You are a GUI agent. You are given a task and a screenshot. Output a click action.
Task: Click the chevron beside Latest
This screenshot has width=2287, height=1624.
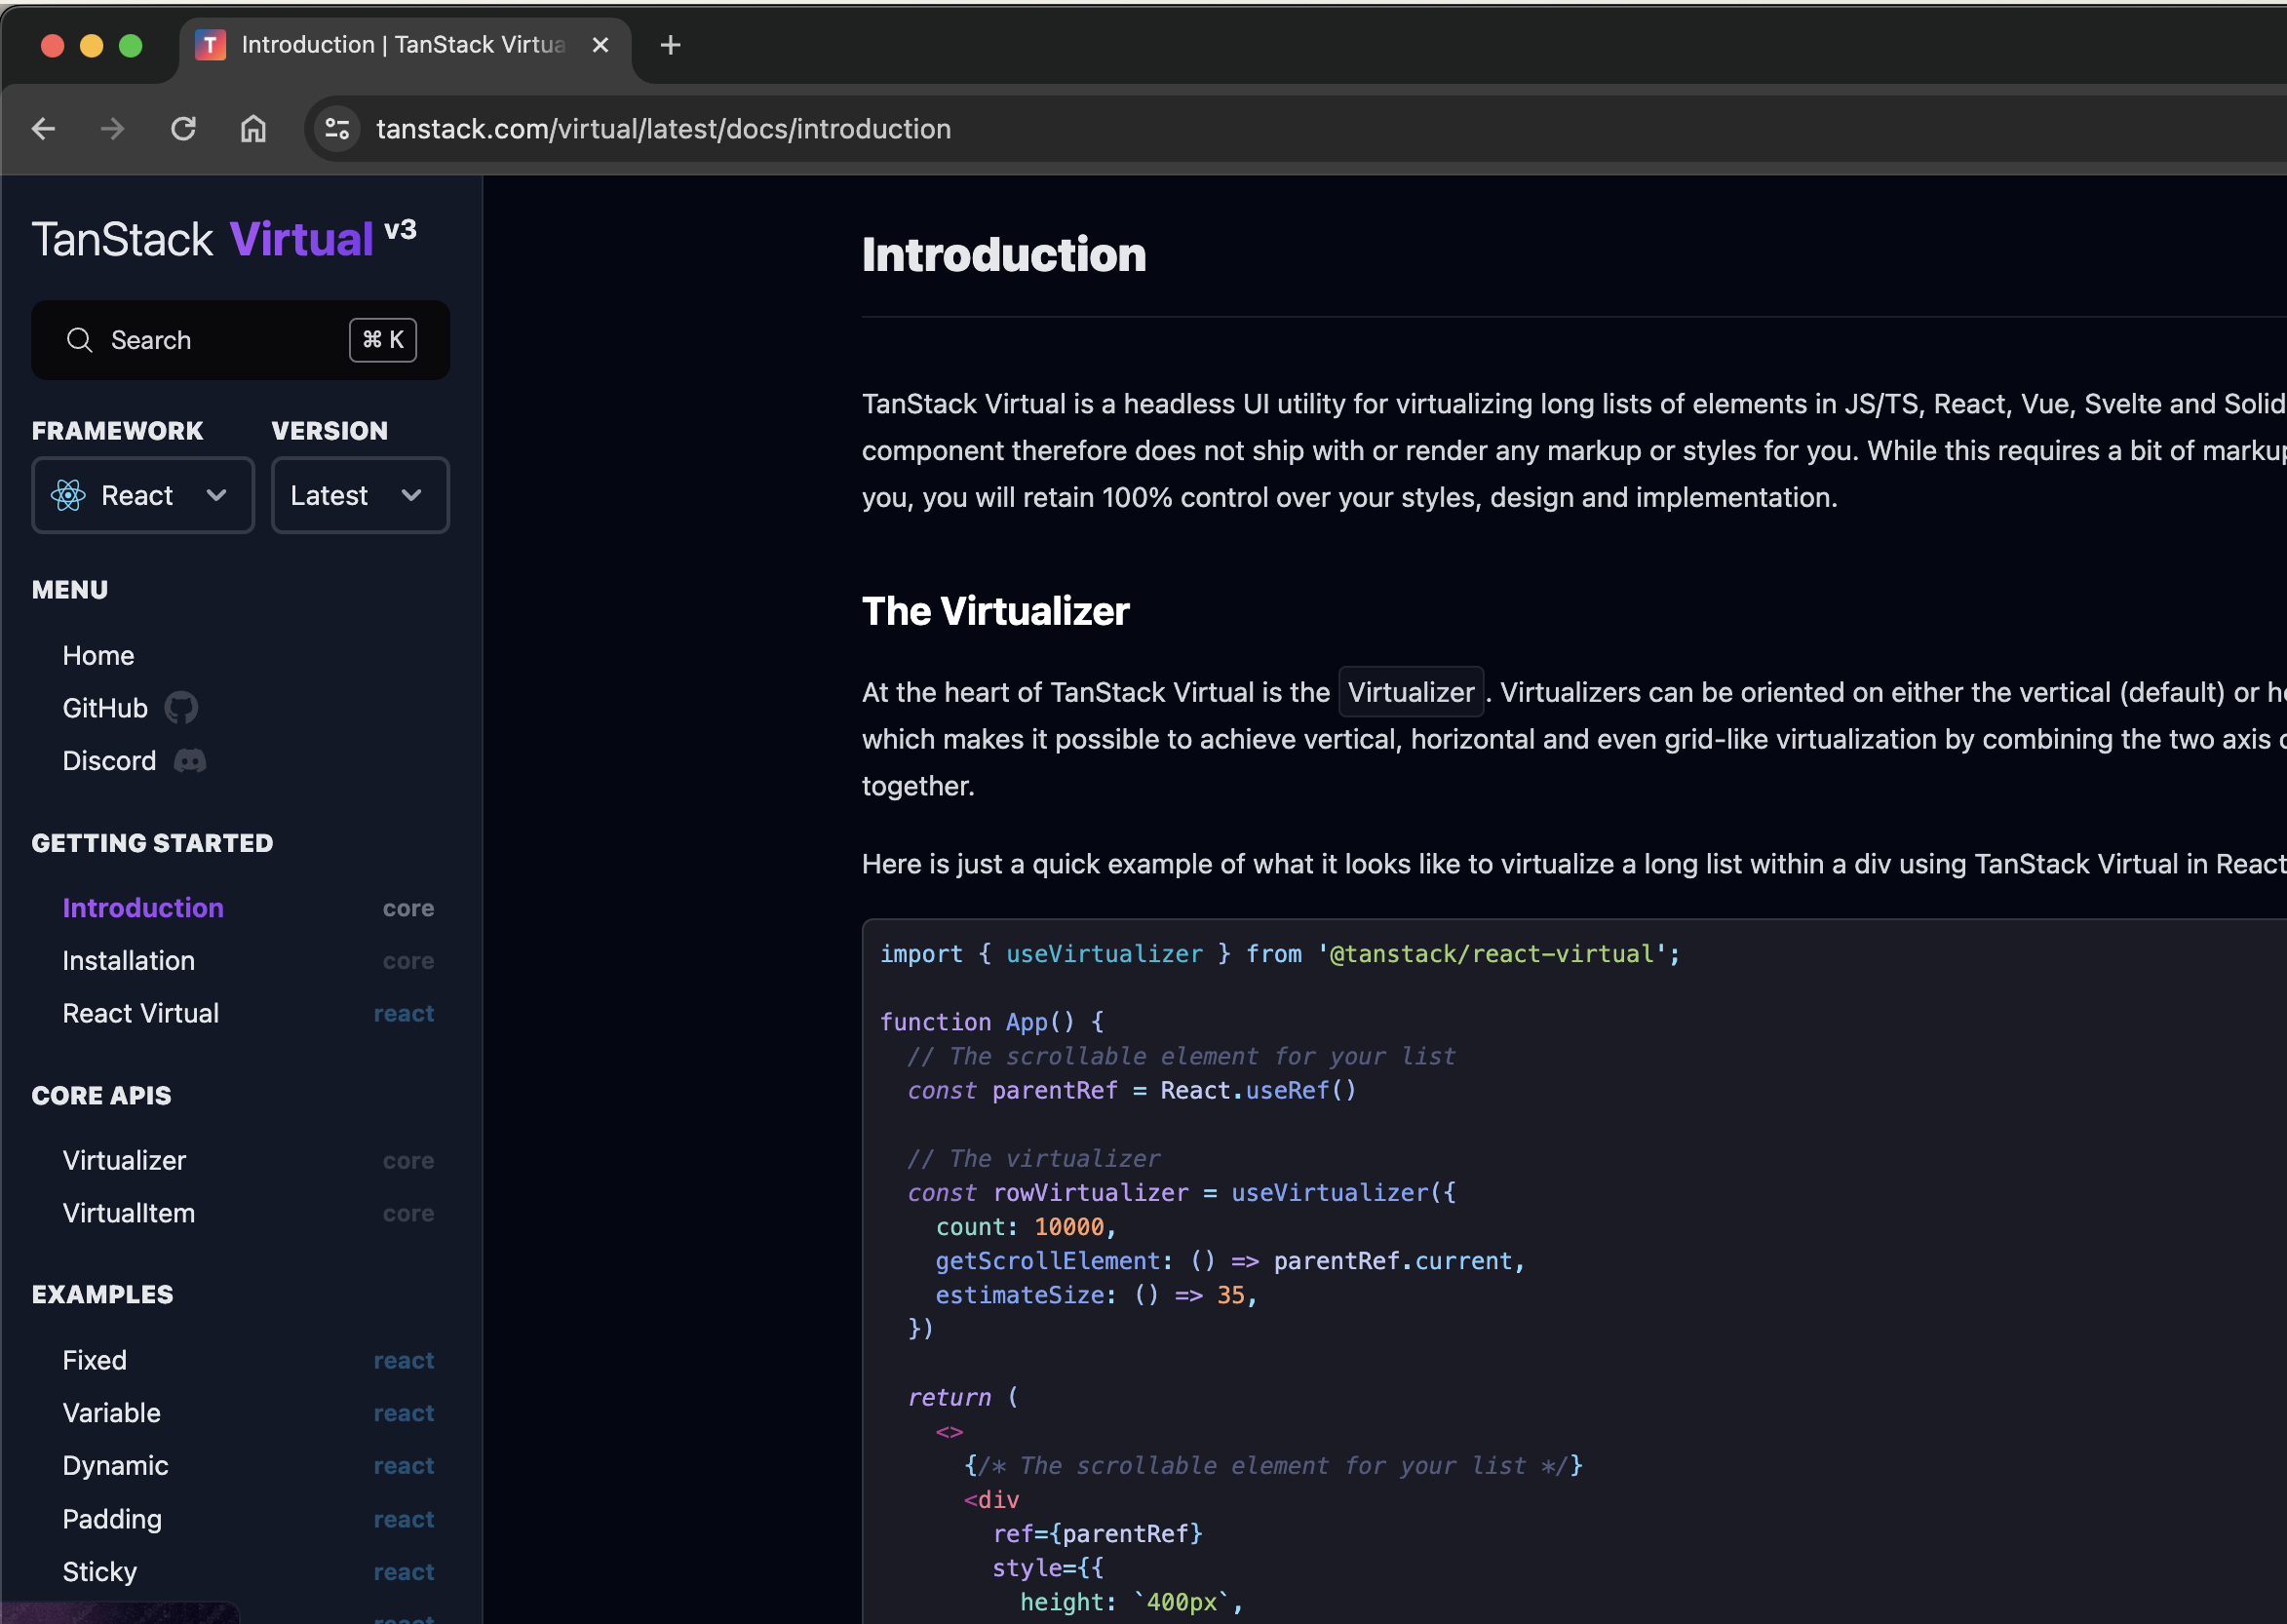tap(411, 495)
